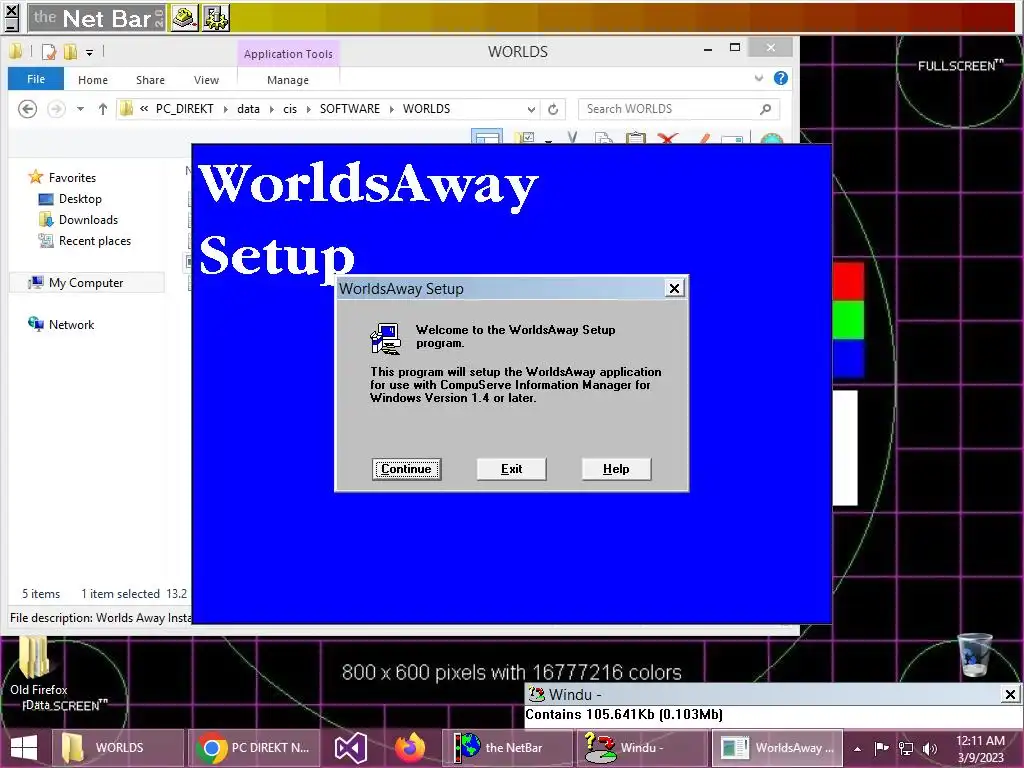Open Downloads in navigation pane
The height and width of the screenshot is (768, 1024).
(88, 219)
